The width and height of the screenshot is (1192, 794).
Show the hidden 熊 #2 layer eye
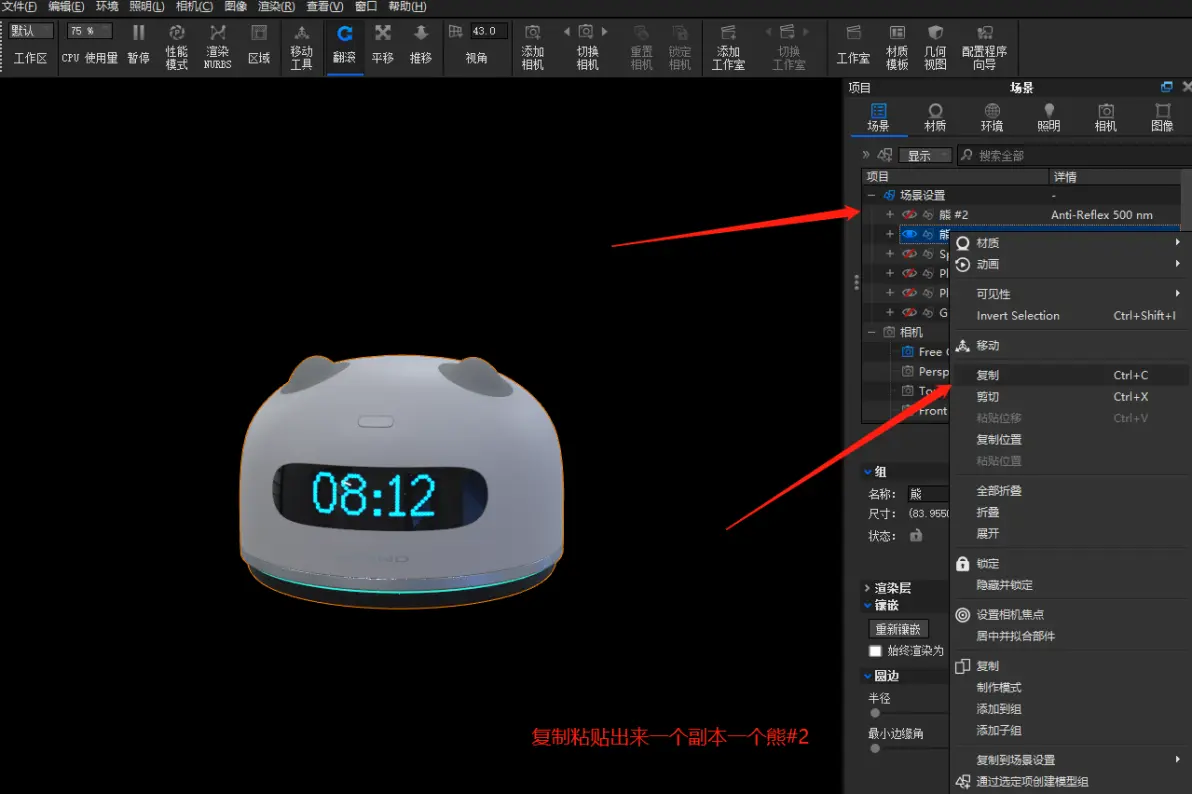coord(909,215)
